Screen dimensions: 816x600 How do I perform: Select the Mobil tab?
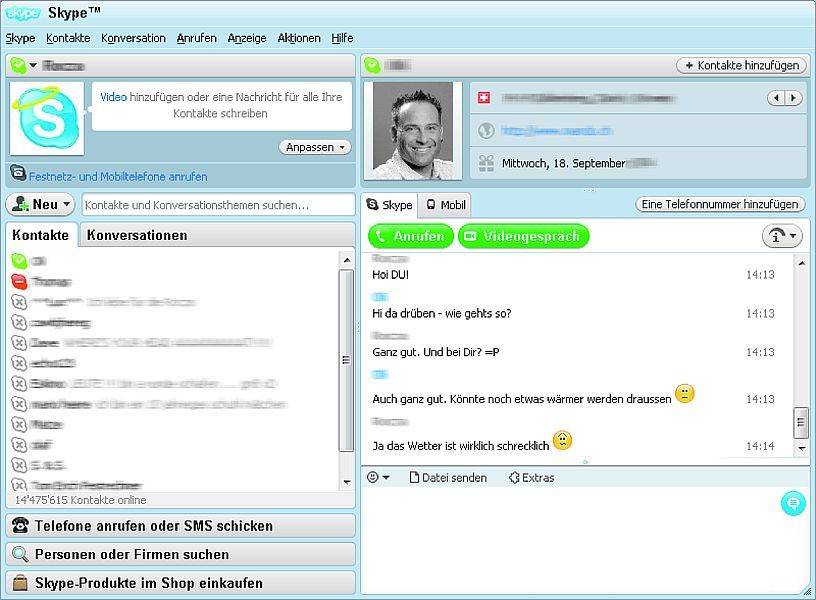click(x=446, y=205)
